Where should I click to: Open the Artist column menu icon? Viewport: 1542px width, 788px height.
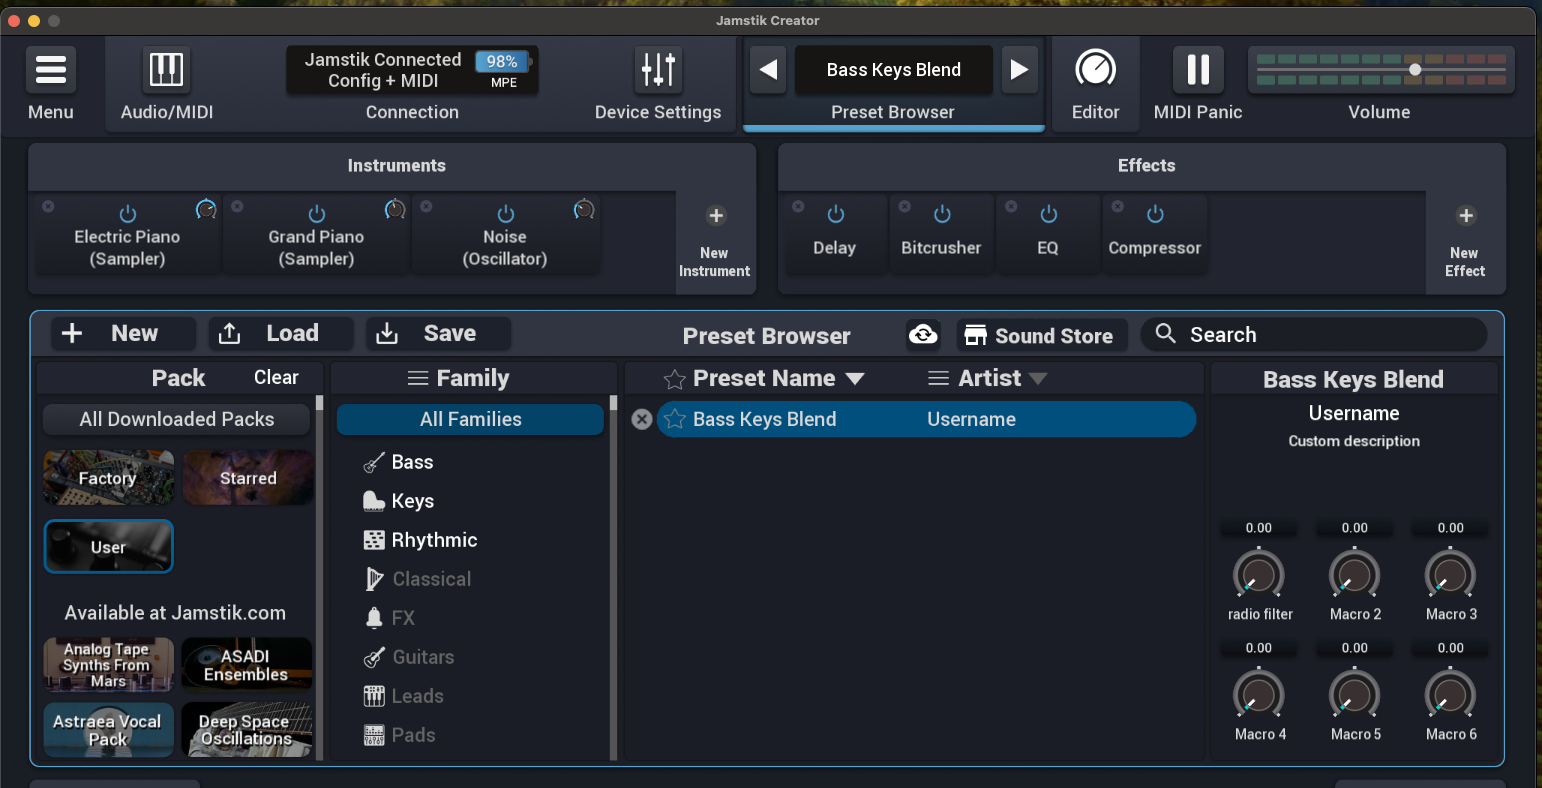pos(938,378)
